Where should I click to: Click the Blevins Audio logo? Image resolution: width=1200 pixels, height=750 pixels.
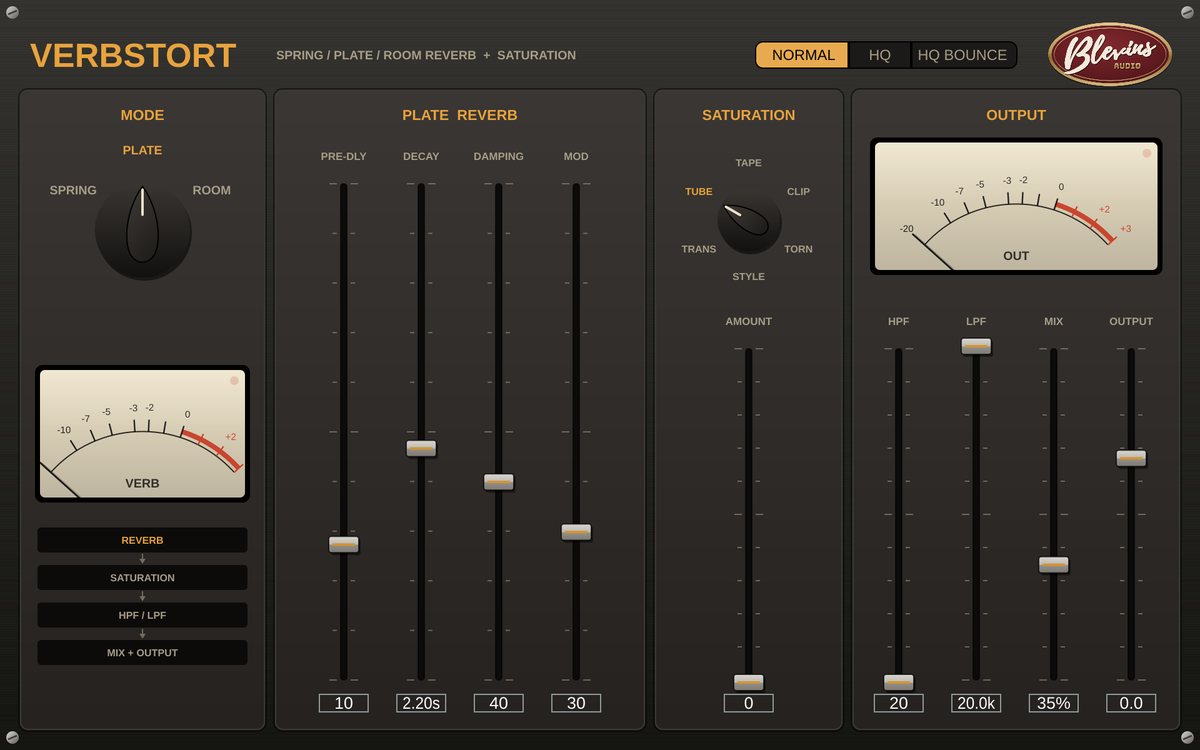1109,55
